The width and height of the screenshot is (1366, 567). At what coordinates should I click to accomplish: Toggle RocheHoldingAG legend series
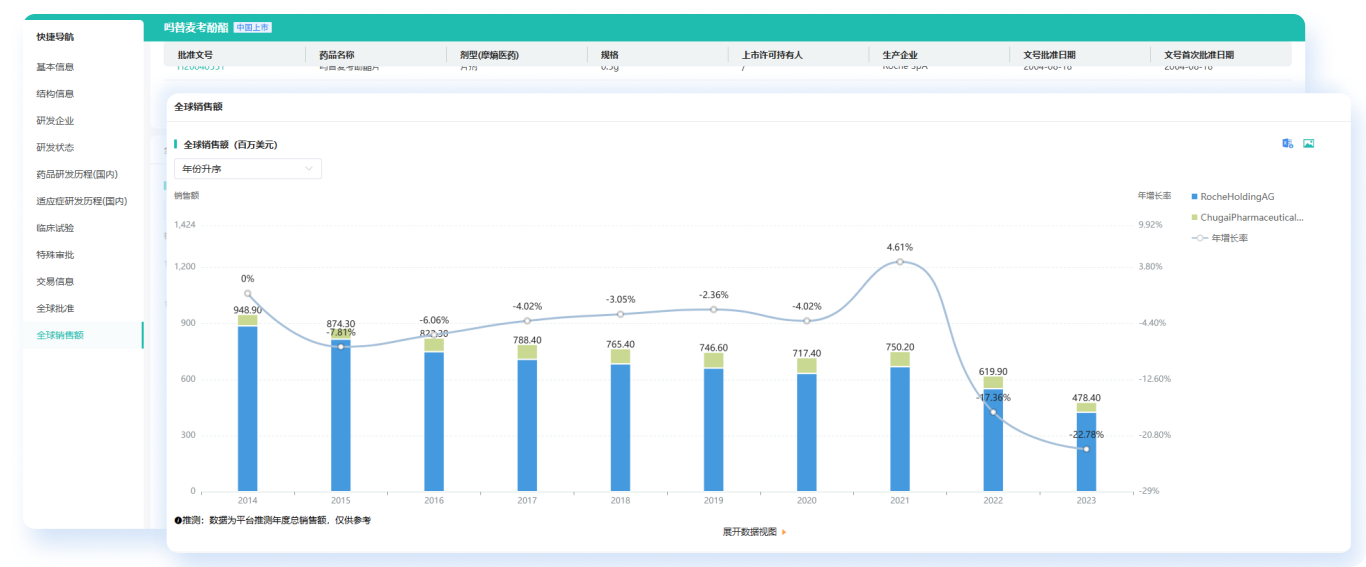pyautogui.click(x=1233, y=197)
